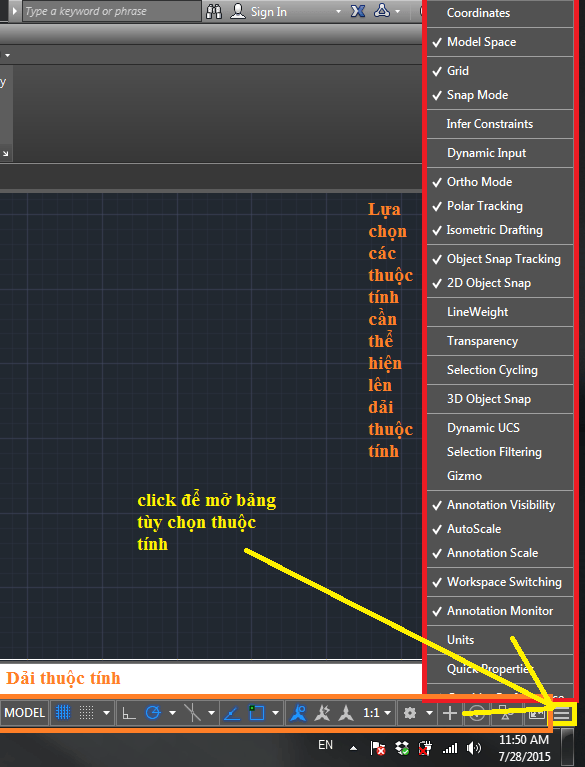Toggle the 2D Object Snap square icon
The image size is (585, 767).
[256, 713]
